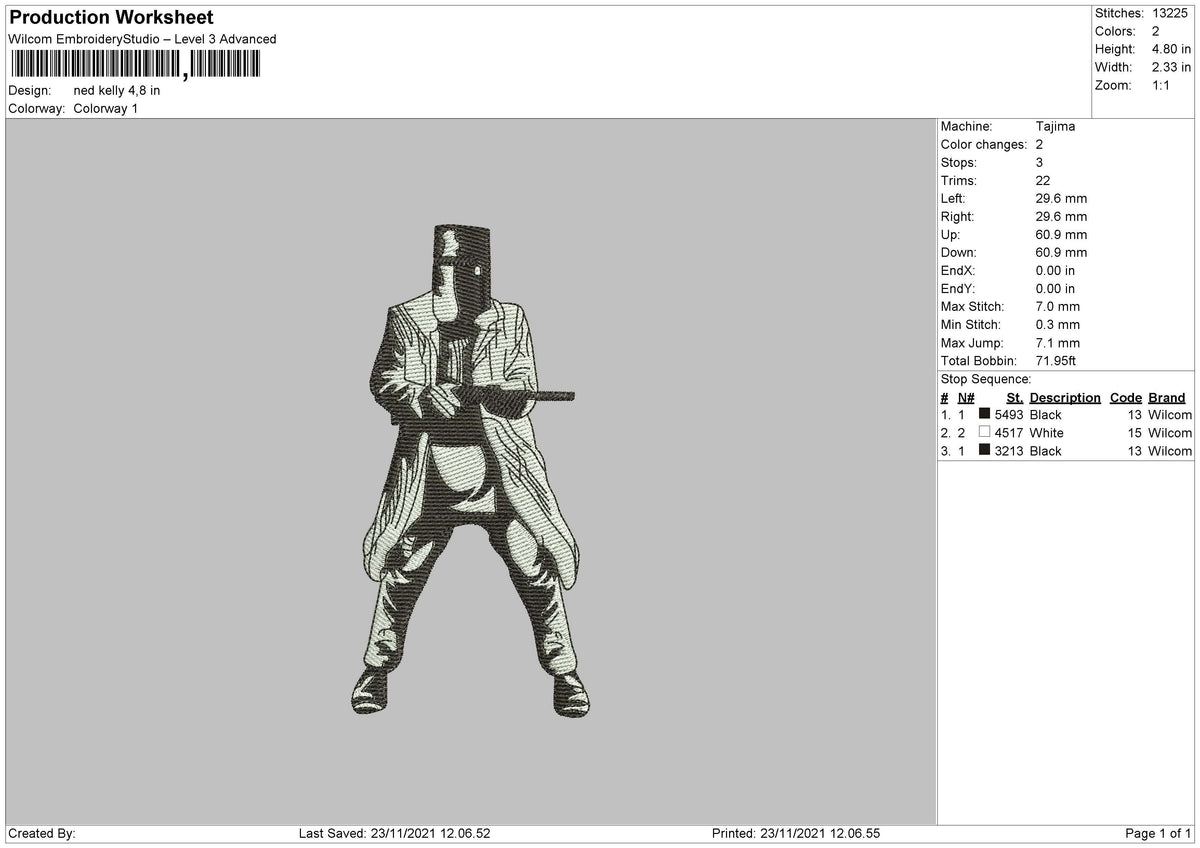Click the Code column header
Screen dimensions: 1200x848
coord(1126,397)
